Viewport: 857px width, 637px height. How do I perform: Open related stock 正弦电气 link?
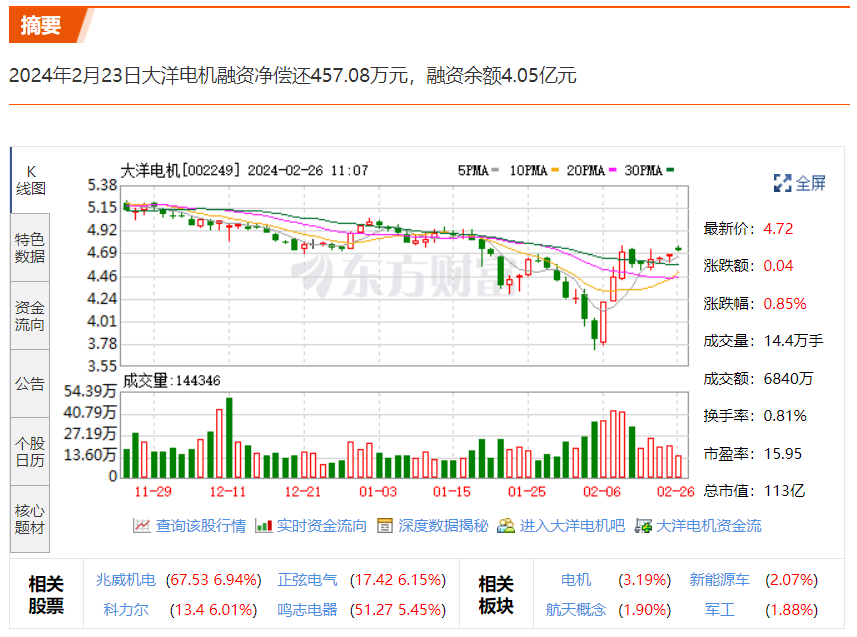[x=307, y=580]
